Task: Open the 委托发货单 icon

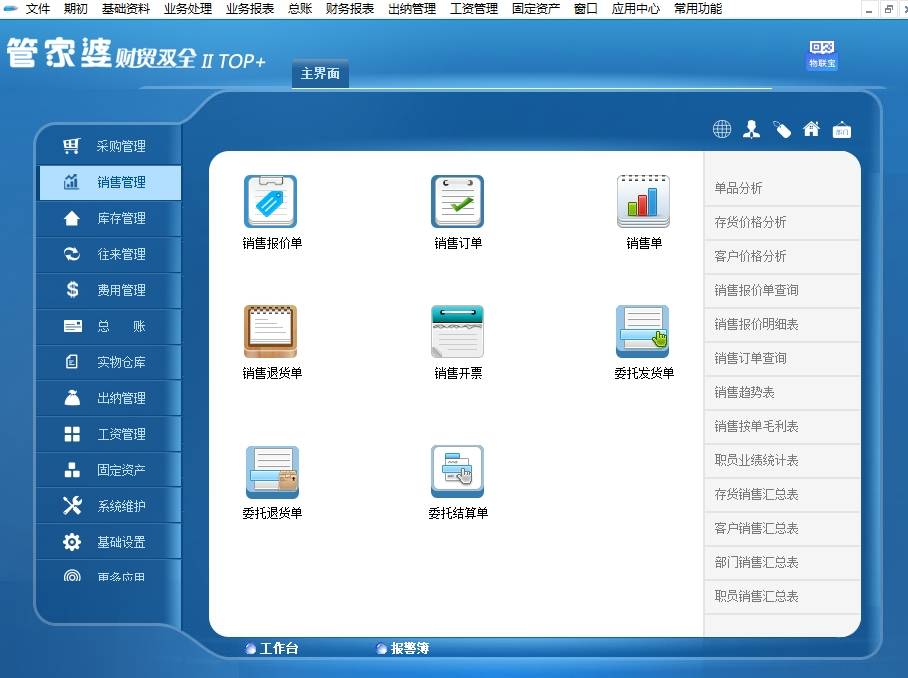Action: pos(643,331)
